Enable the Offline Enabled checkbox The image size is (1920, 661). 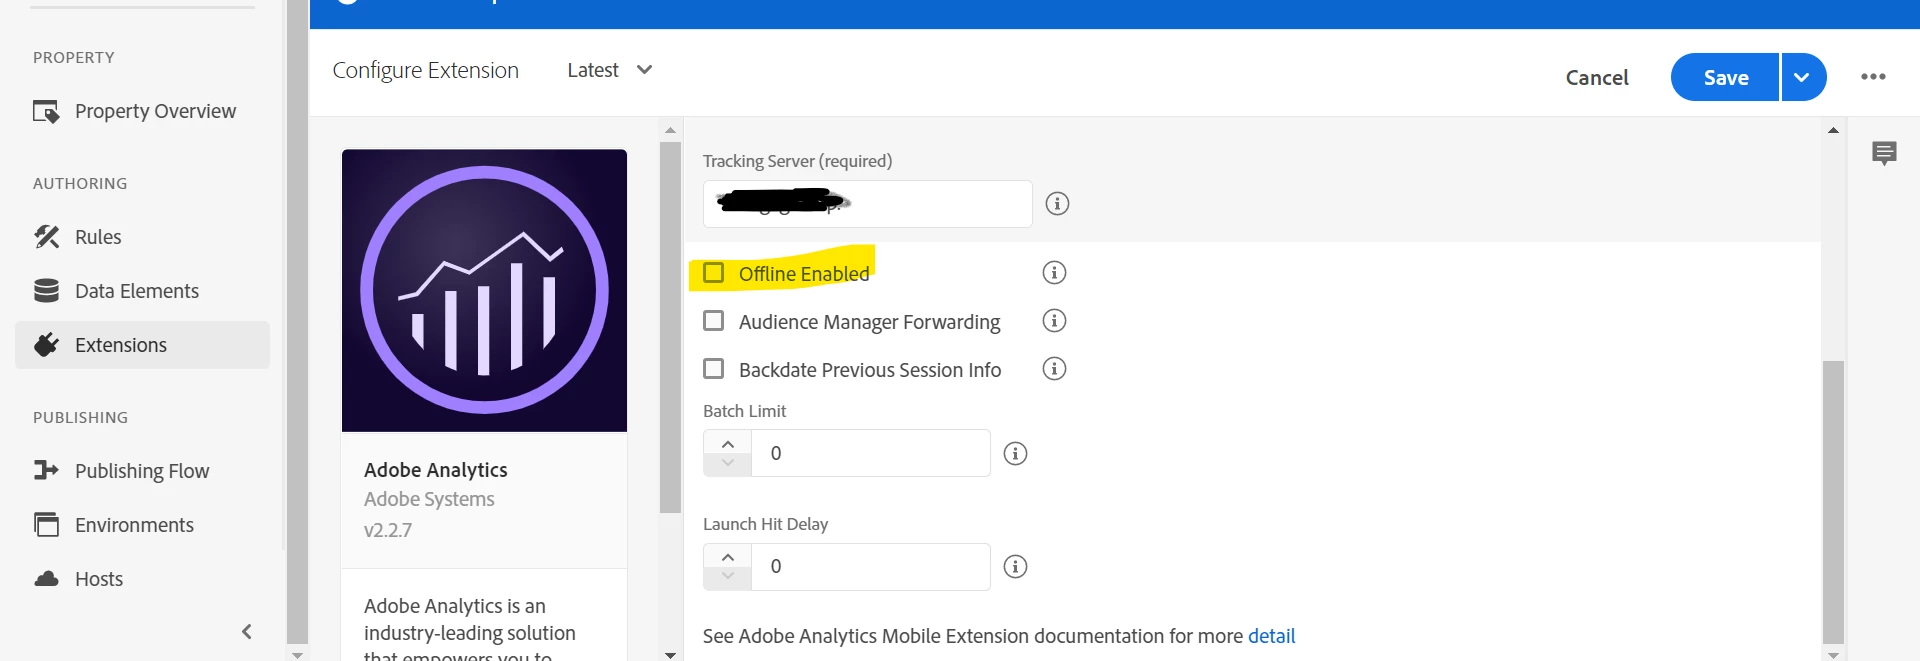[714, 273]
